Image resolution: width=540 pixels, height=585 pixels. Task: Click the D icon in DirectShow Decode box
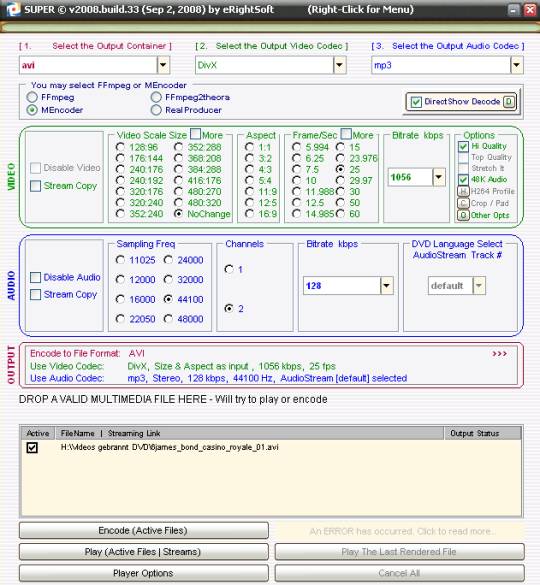coord(509,101)
